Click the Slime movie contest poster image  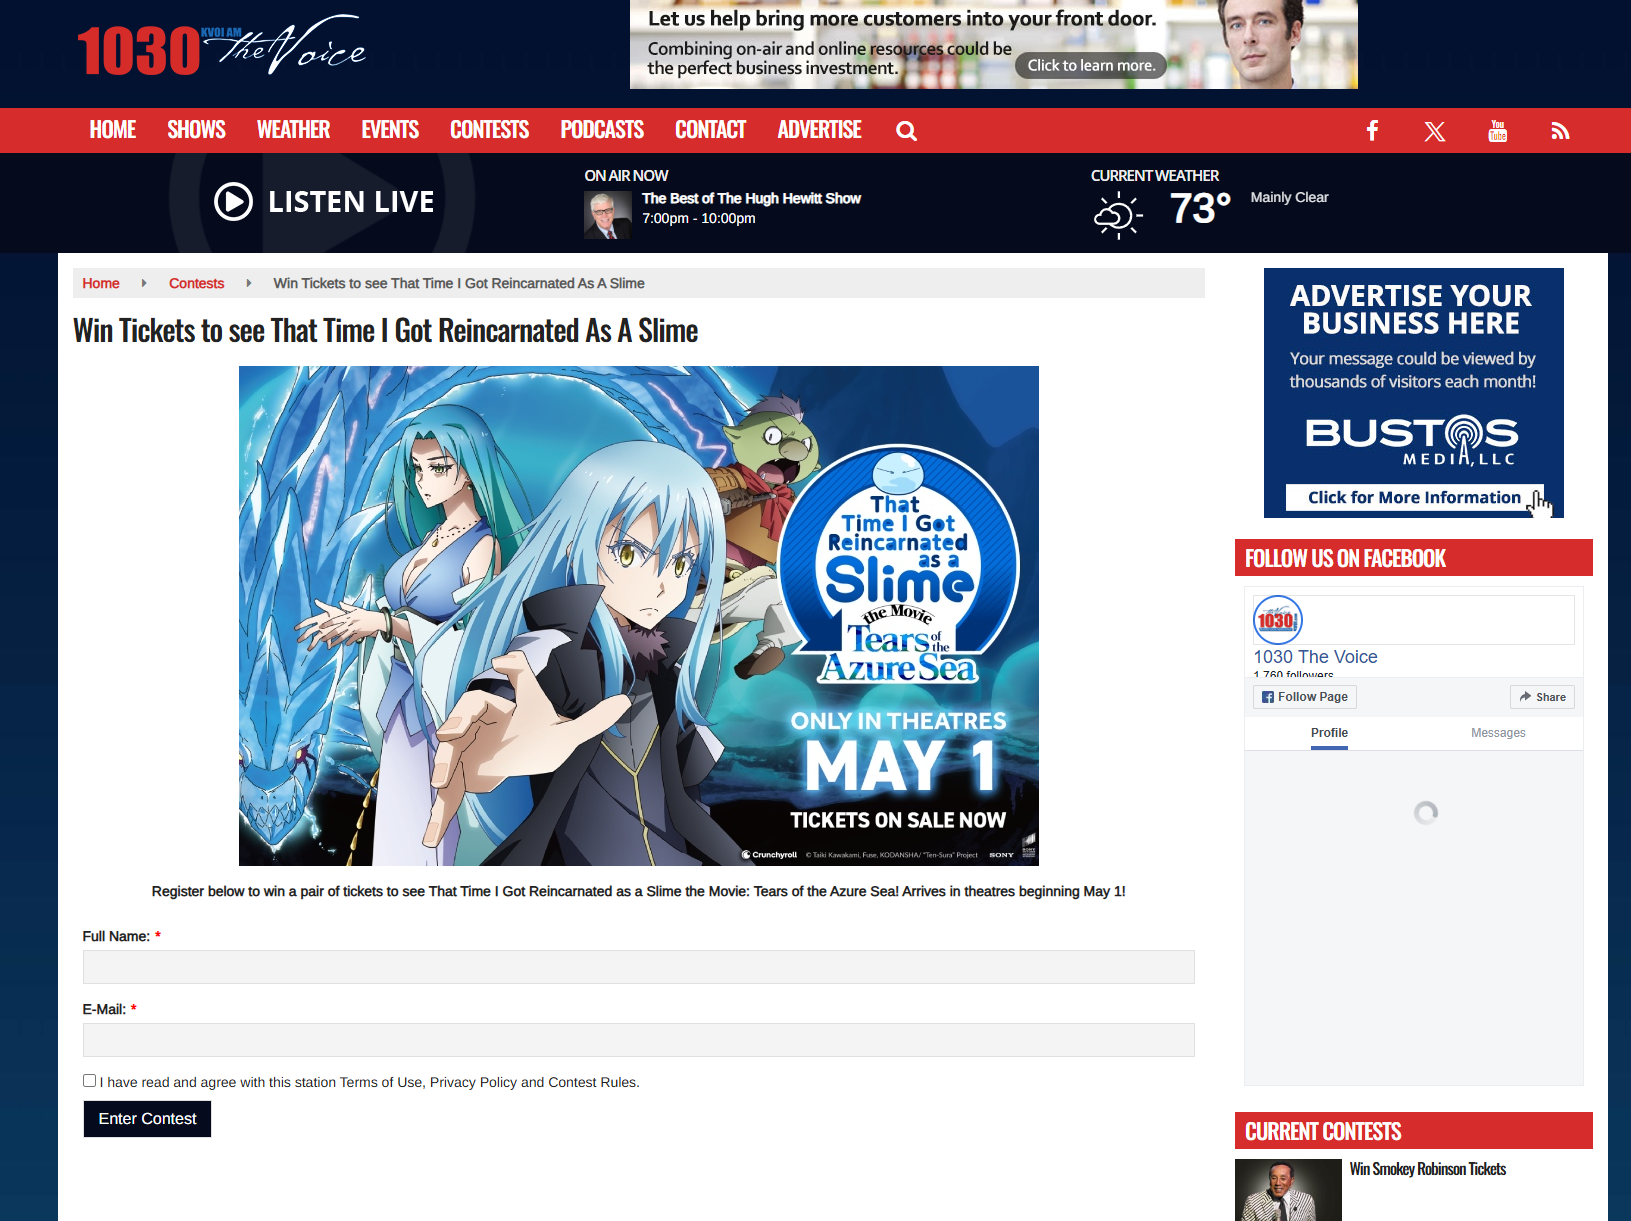(639, 616)
